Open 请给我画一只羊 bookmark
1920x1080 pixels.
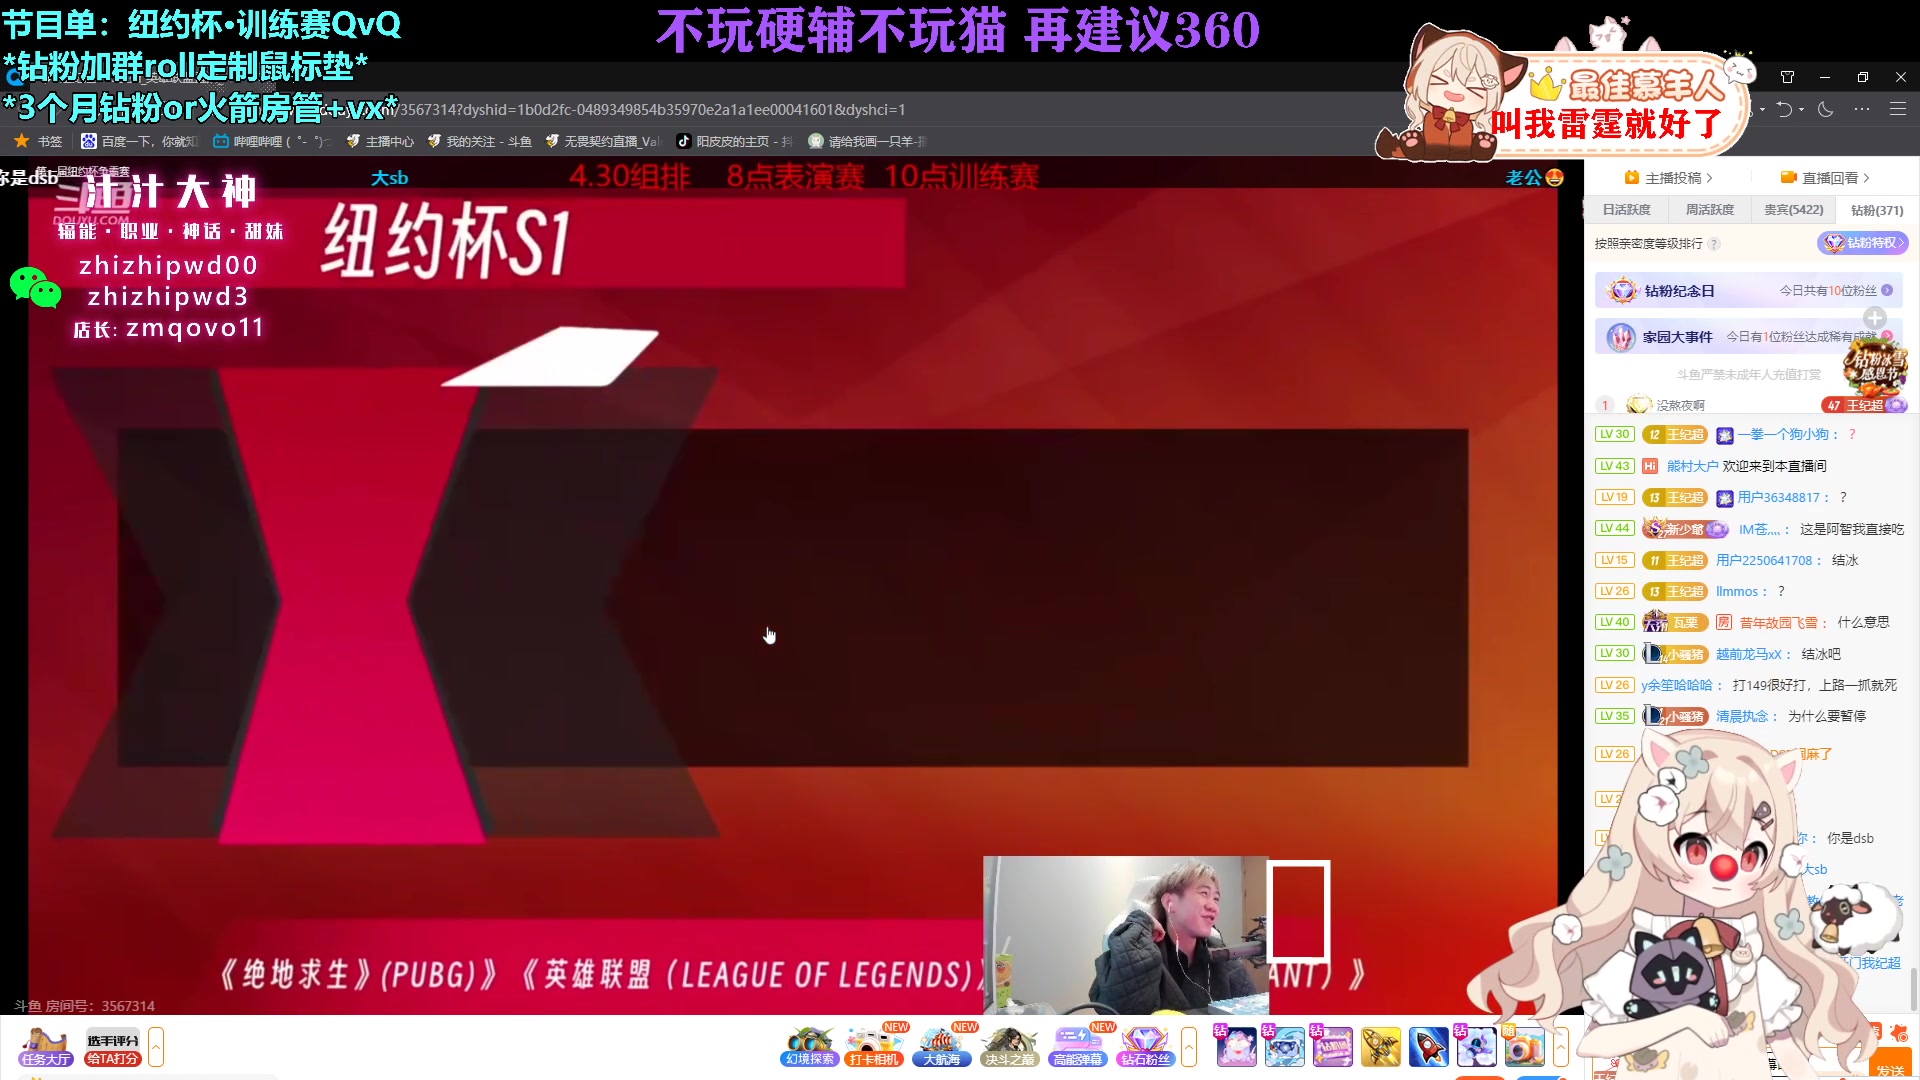point(867,141)
